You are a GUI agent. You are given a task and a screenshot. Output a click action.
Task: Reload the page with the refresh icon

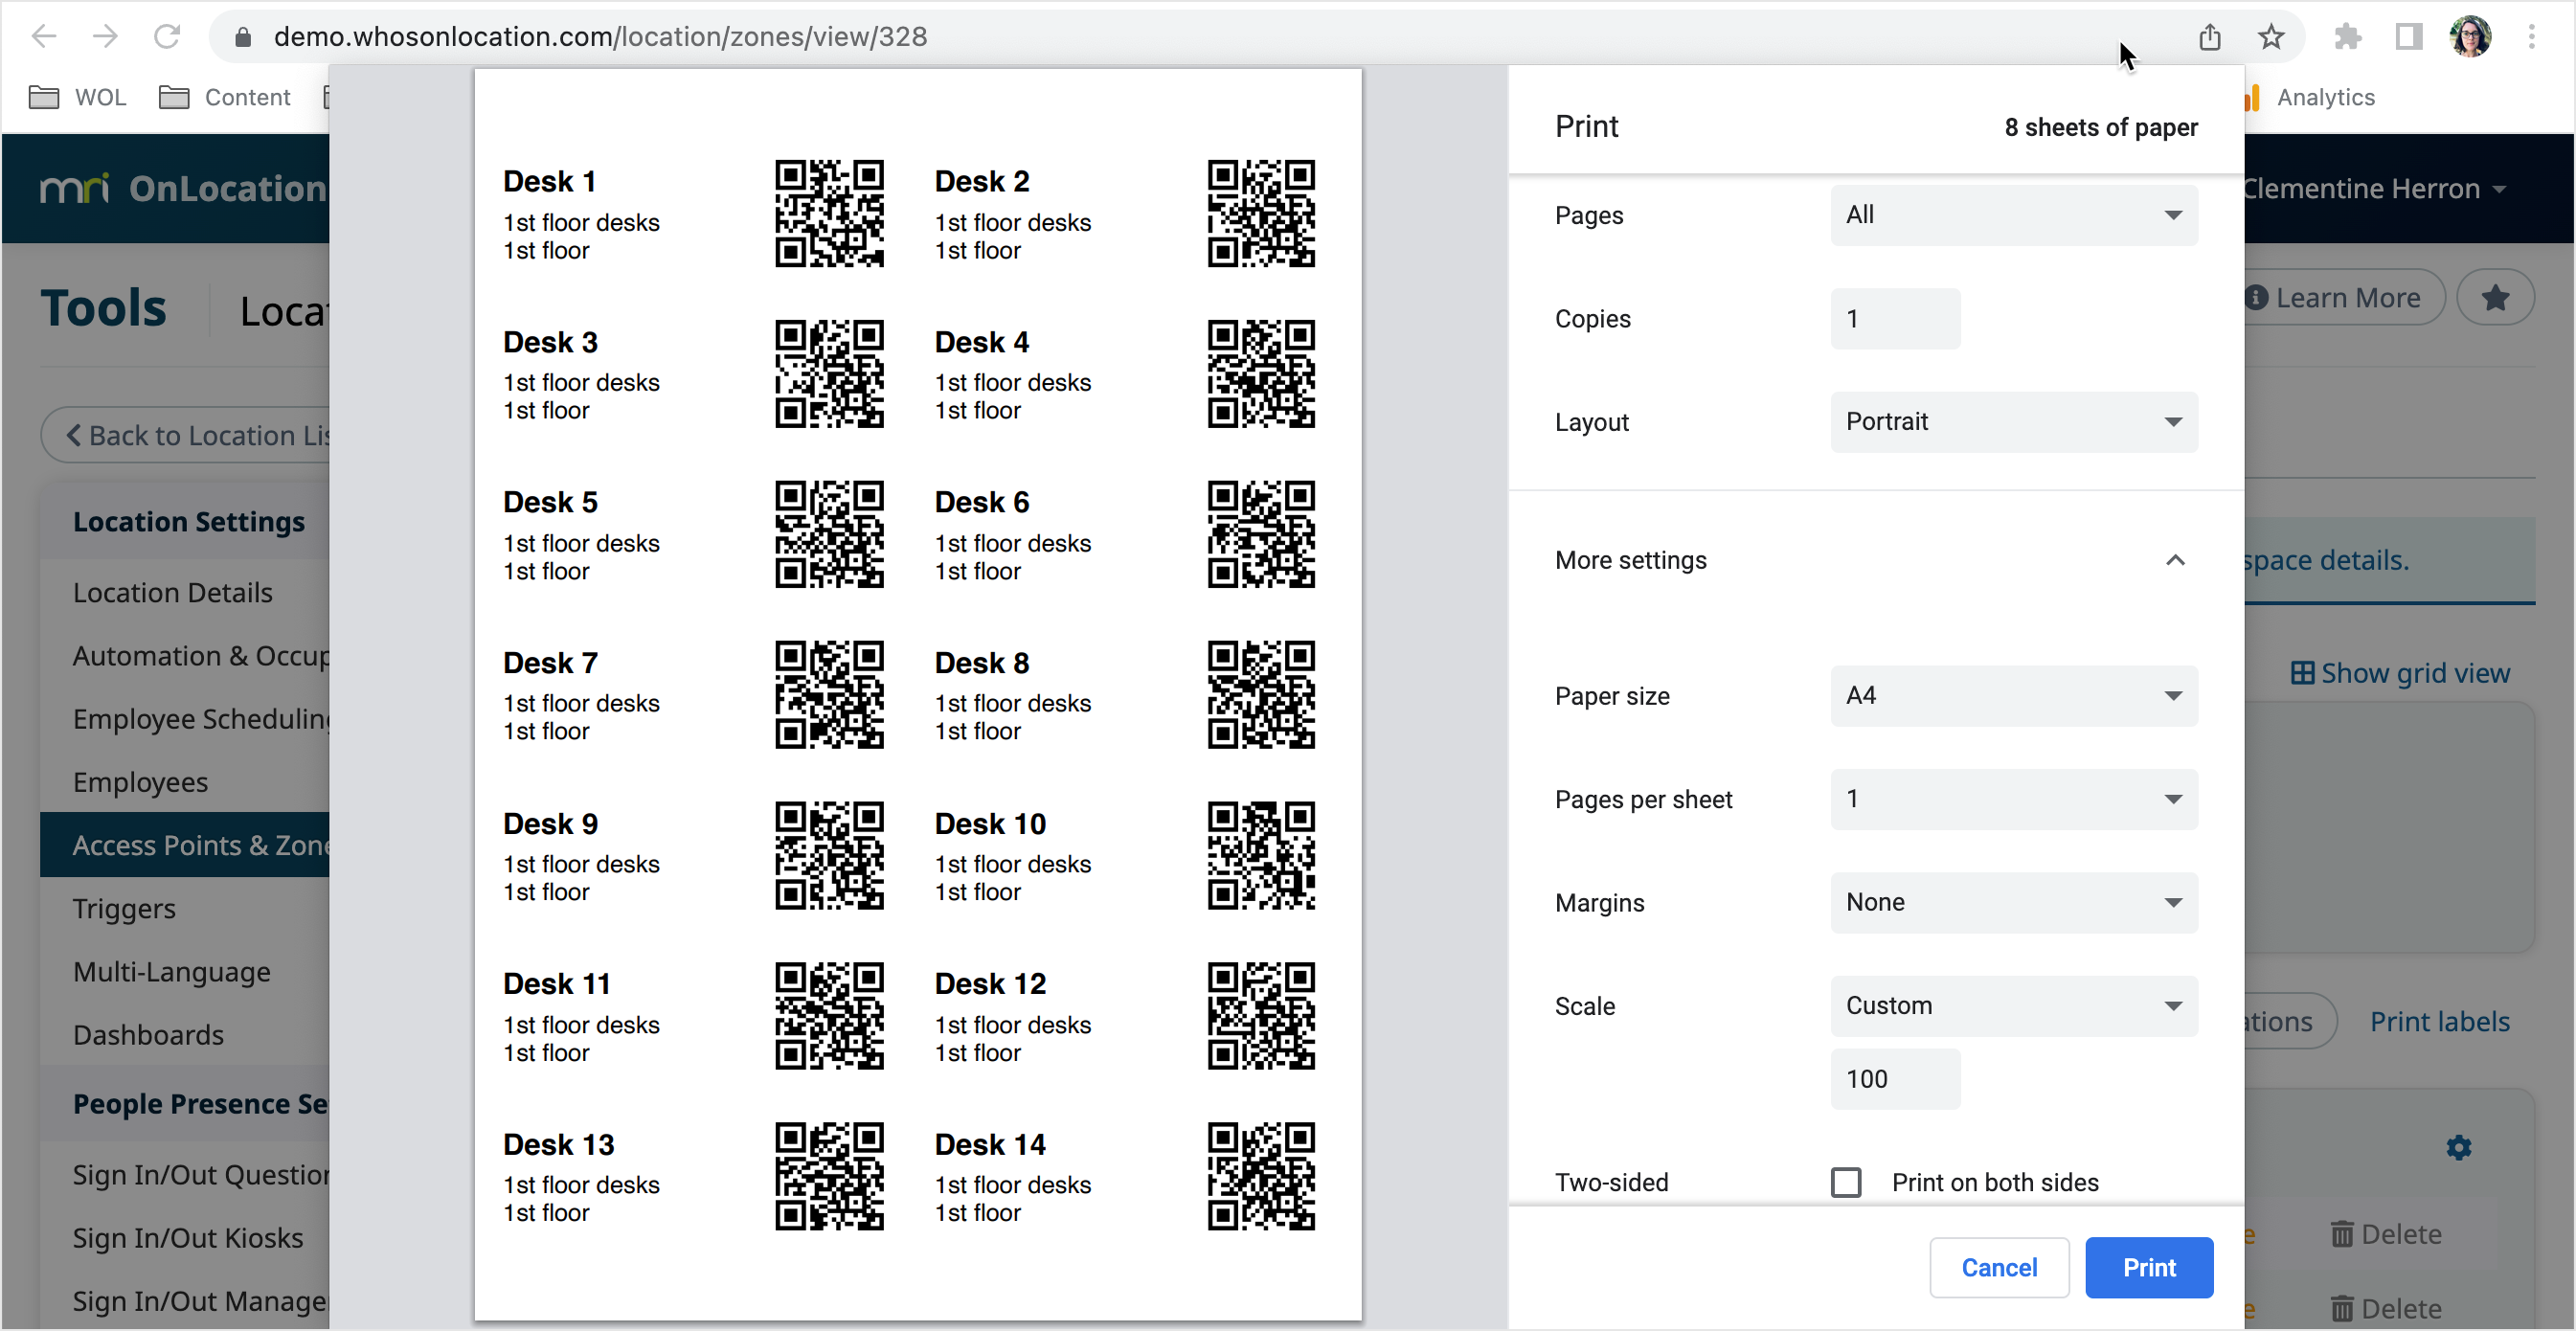167,37
